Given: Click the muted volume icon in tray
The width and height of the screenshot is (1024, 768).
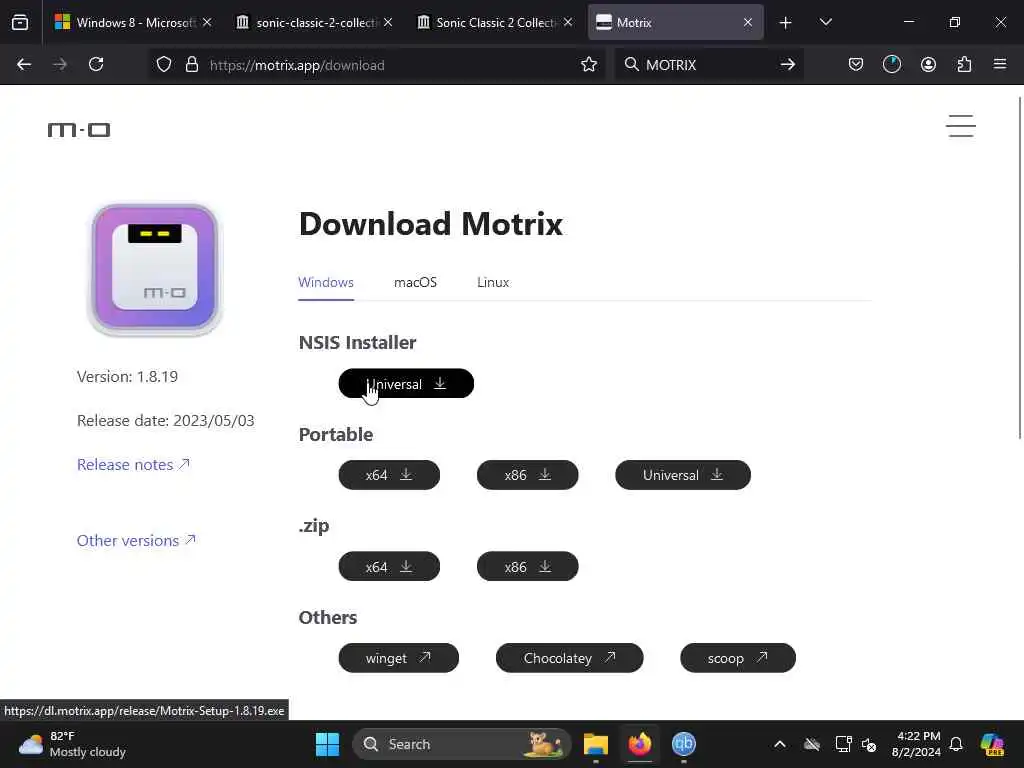Looking at the screenshot, I should [x=869, y=744].
